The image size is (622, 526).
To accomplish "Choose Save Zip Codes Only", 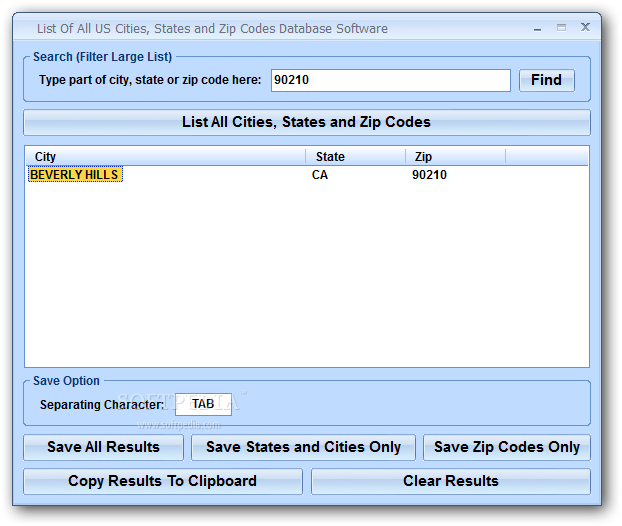I will point(507,447).
